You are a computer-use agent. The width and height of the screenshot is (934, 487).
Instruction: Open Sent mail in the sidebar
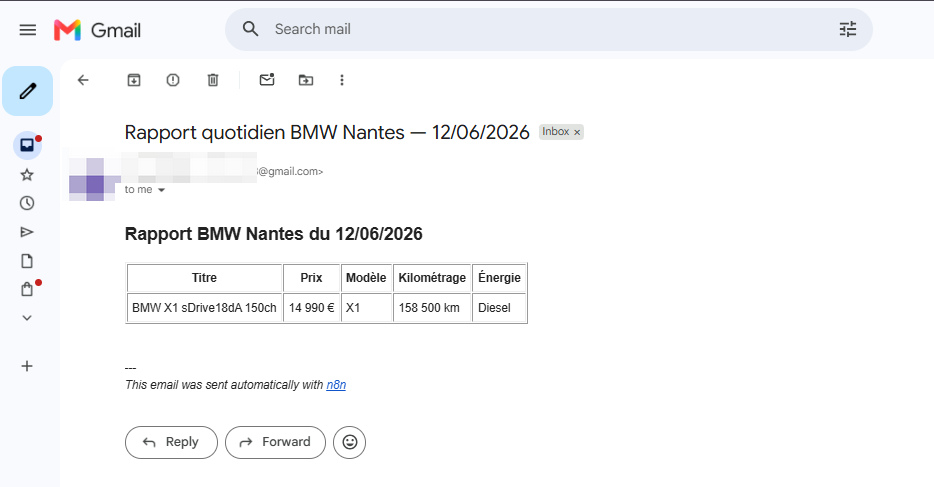27,232
